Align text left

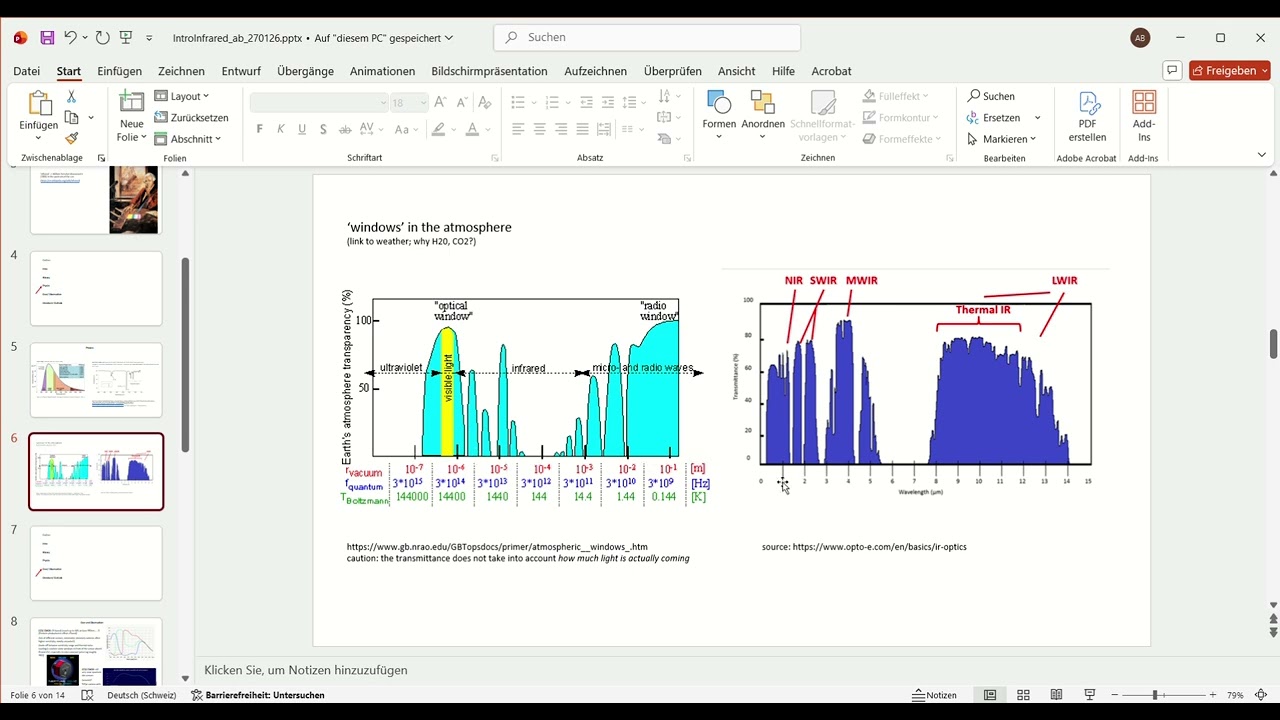tap(518, 129)
